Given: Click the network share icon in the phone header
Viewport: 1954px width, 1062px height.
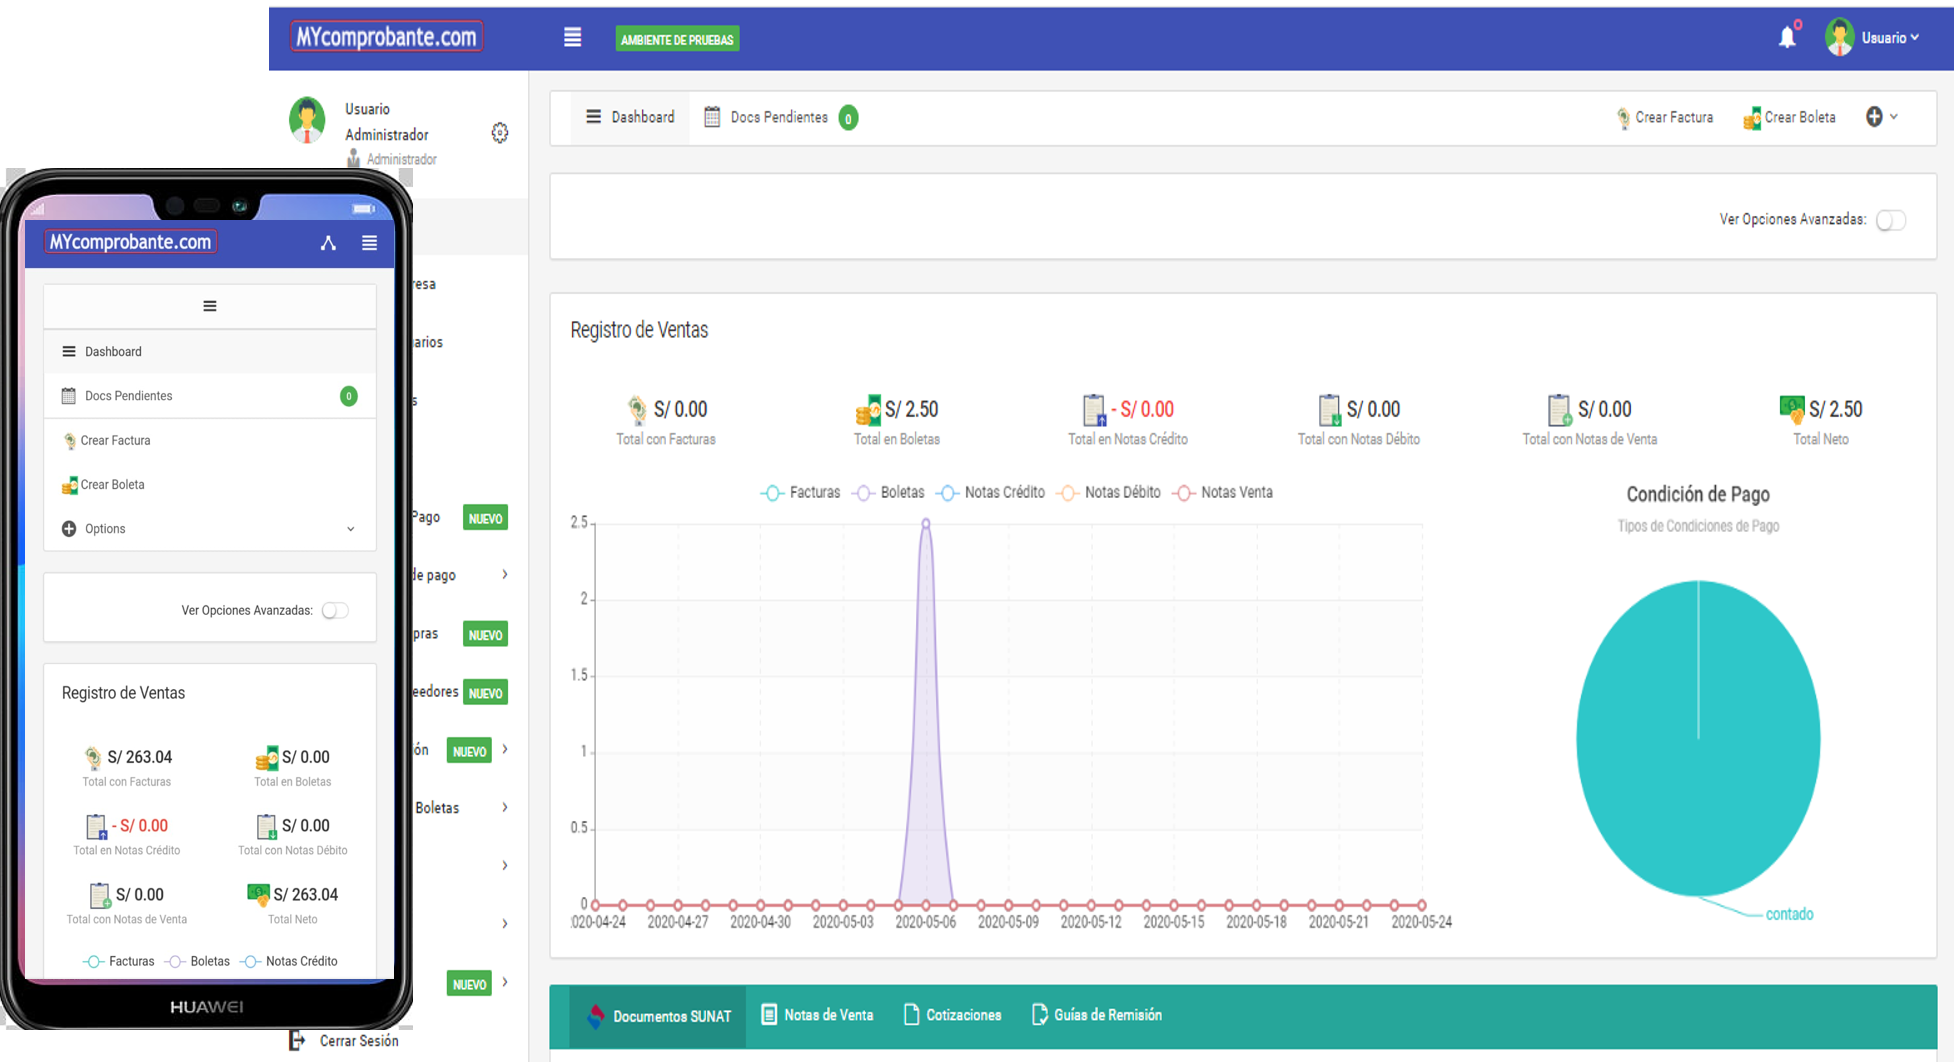Looking at the screenshot, I should point(328,243).
